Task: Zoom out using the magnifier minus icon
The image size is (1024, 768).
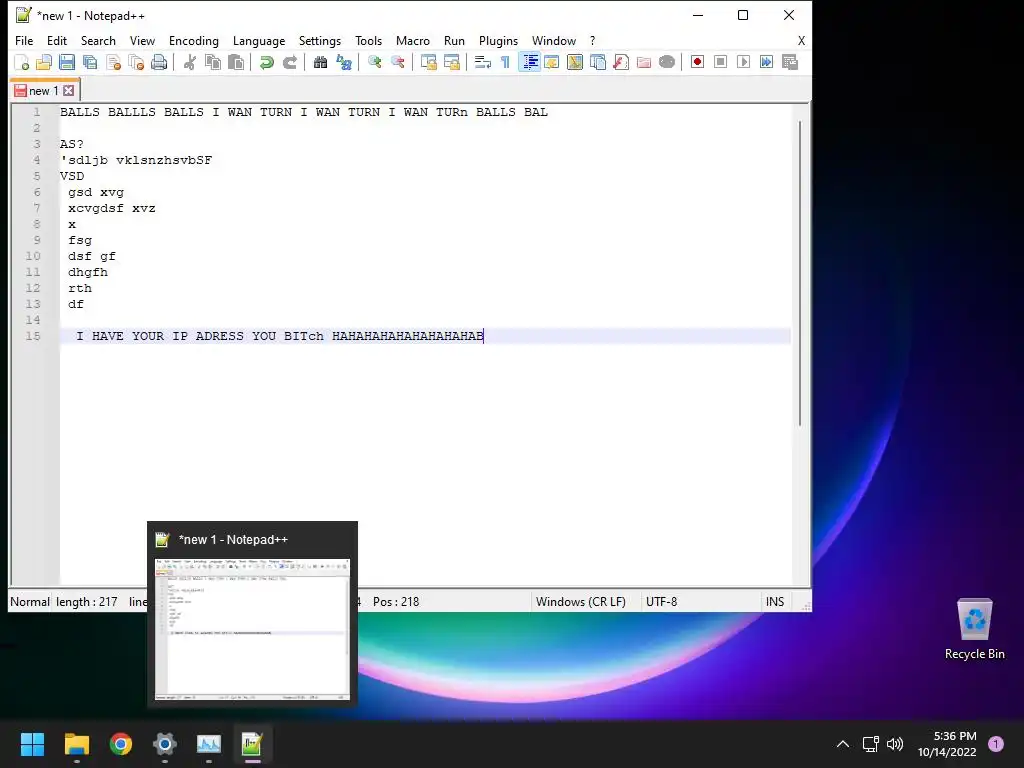Action: [x=397, y=63]
